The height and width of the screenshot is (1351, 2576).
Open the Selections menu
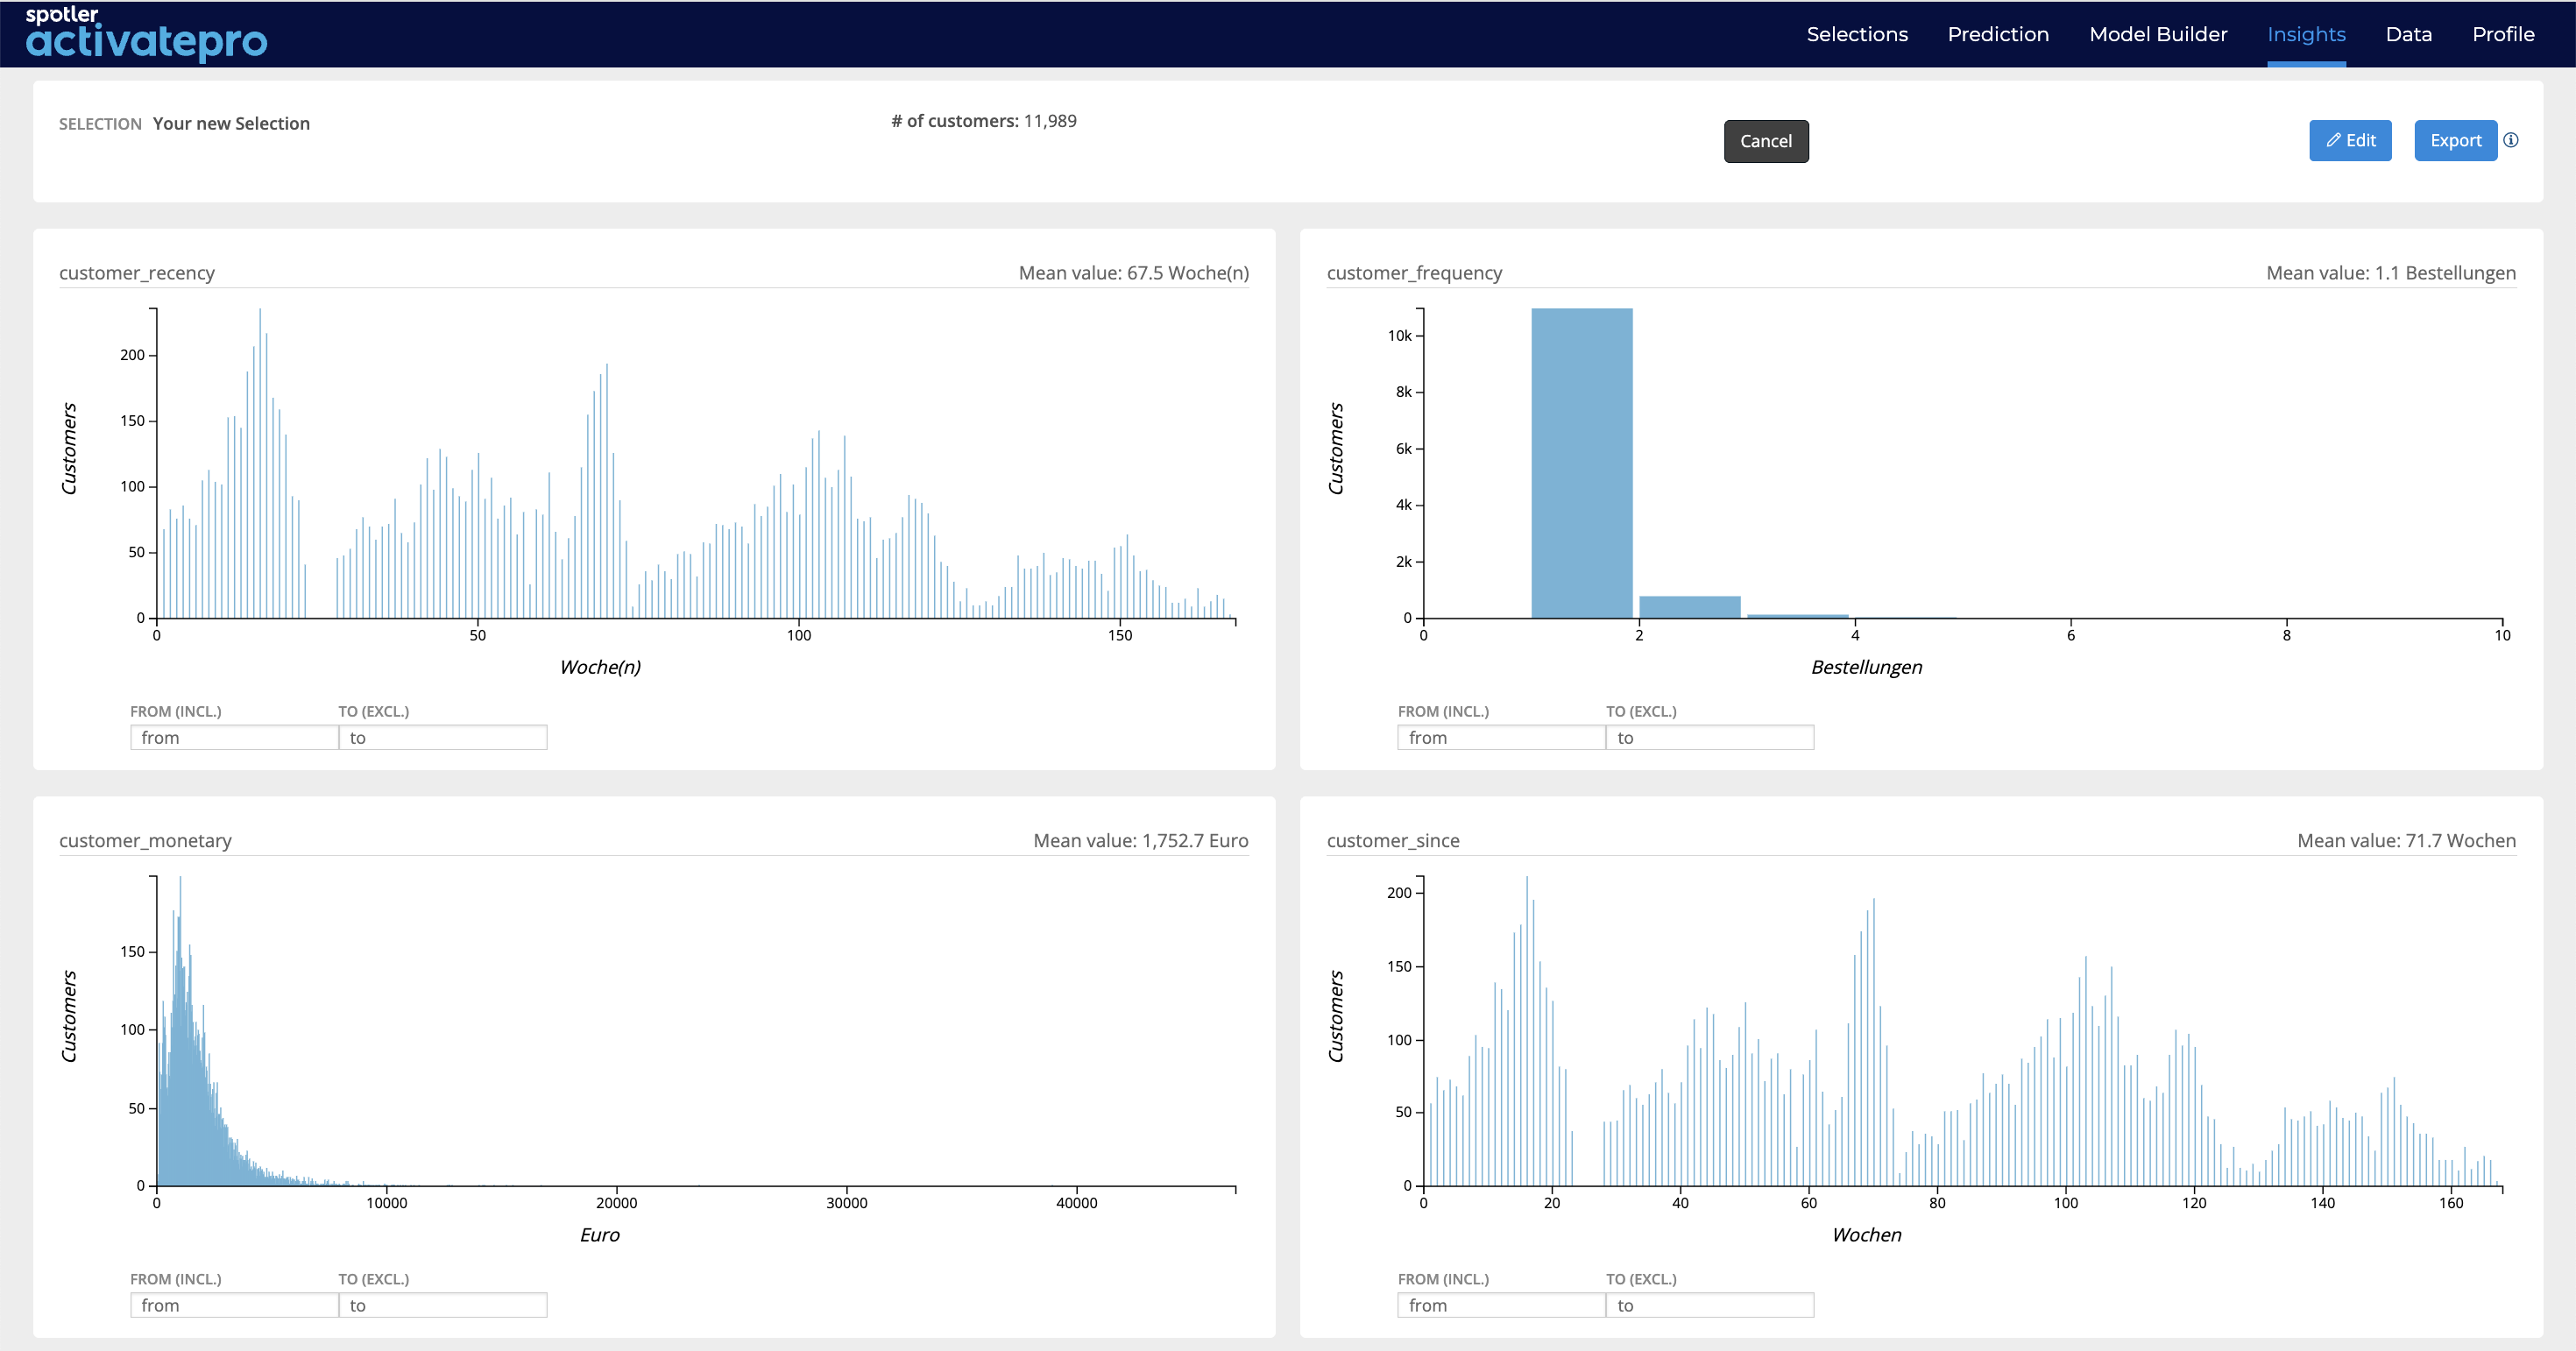(1857, 34)
